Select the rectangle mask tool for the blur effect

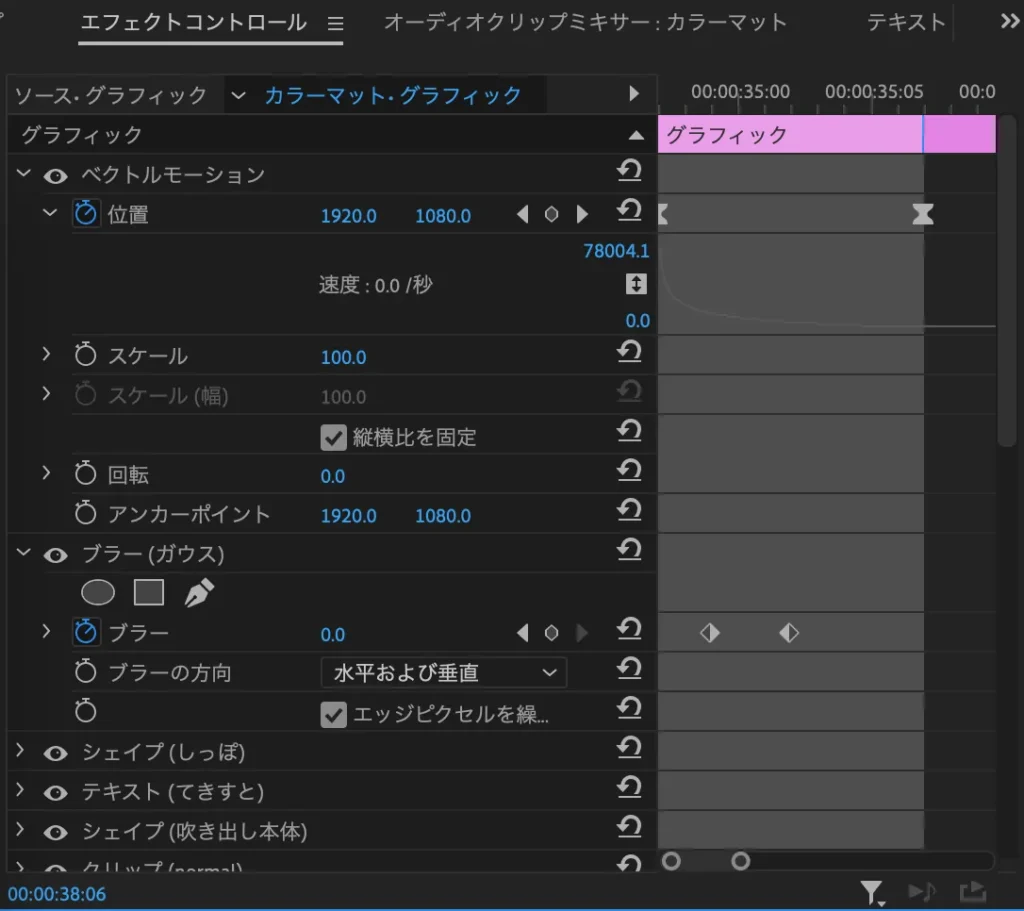pos(147,592)
